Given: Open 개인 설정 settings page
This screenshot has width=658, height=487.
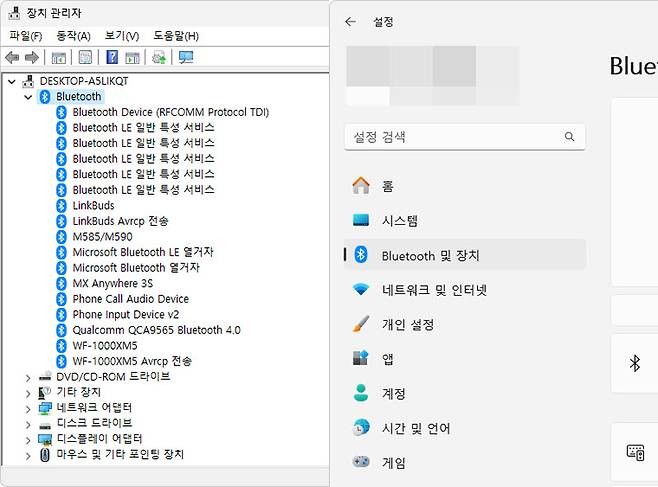Looking at the screenshot, I should [x=465, y=324].
